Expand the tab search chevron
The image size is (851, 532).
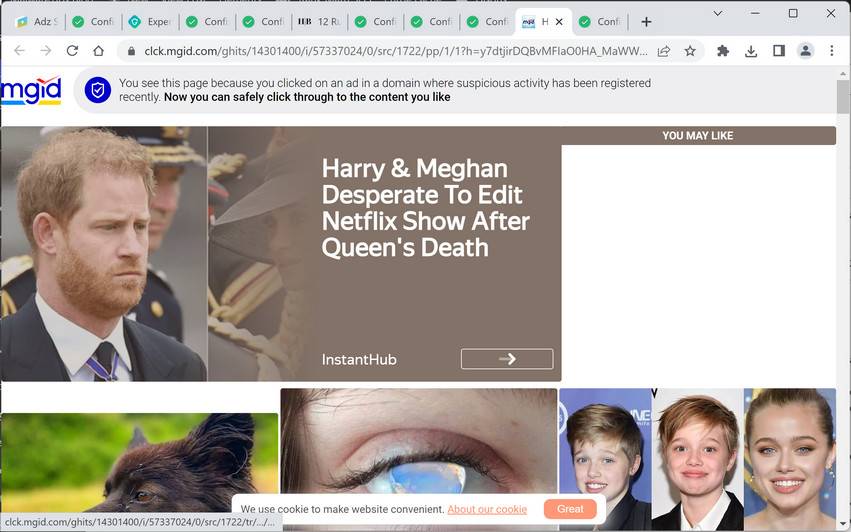point(717,14)
